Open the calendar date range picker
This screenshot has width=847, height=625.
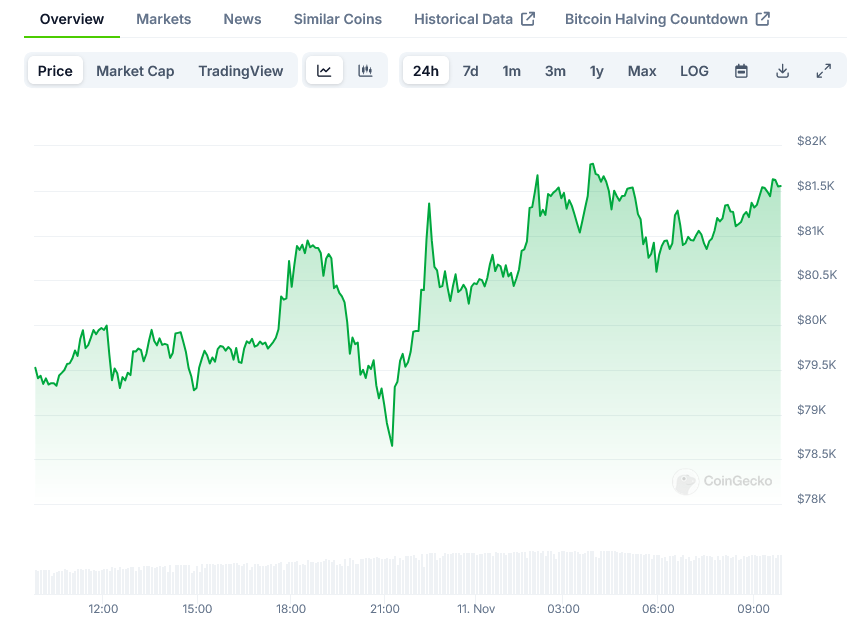(x=741, y=71)
